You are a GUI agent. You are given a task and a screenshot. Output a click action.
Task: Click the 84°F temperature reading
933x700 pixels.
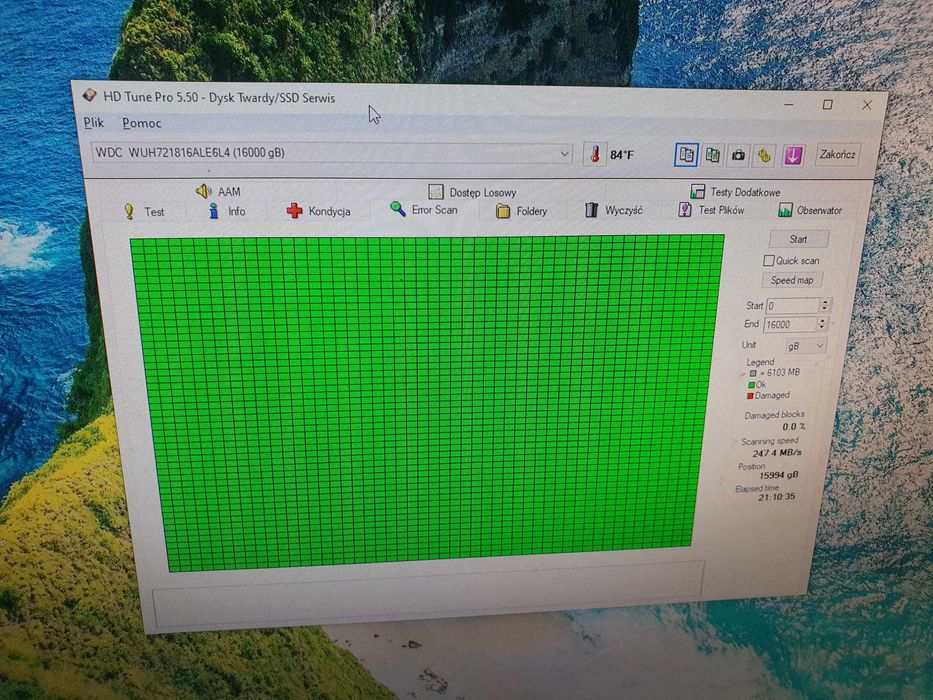(x=622, y=155)
